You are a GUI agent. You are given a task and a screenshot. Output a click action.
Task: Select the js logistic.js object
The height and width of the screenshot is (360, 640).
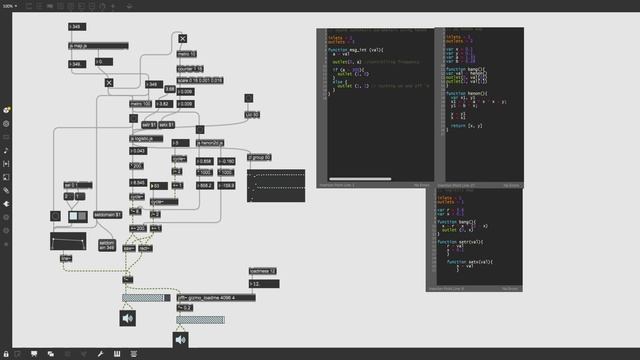coord(146,139)
